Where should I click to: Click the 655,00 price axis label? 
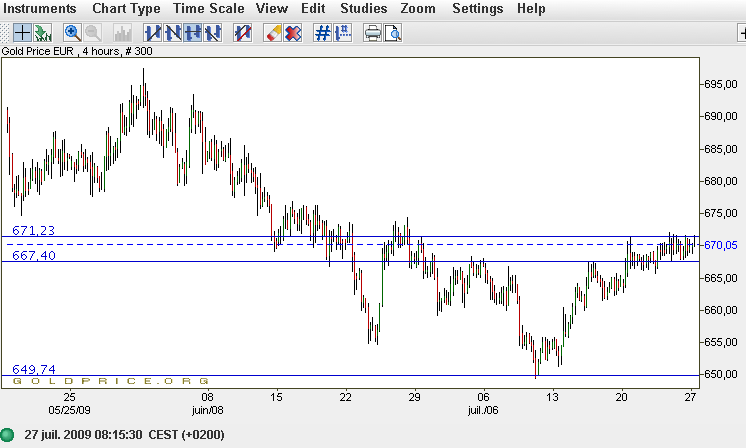coord(720,342)
